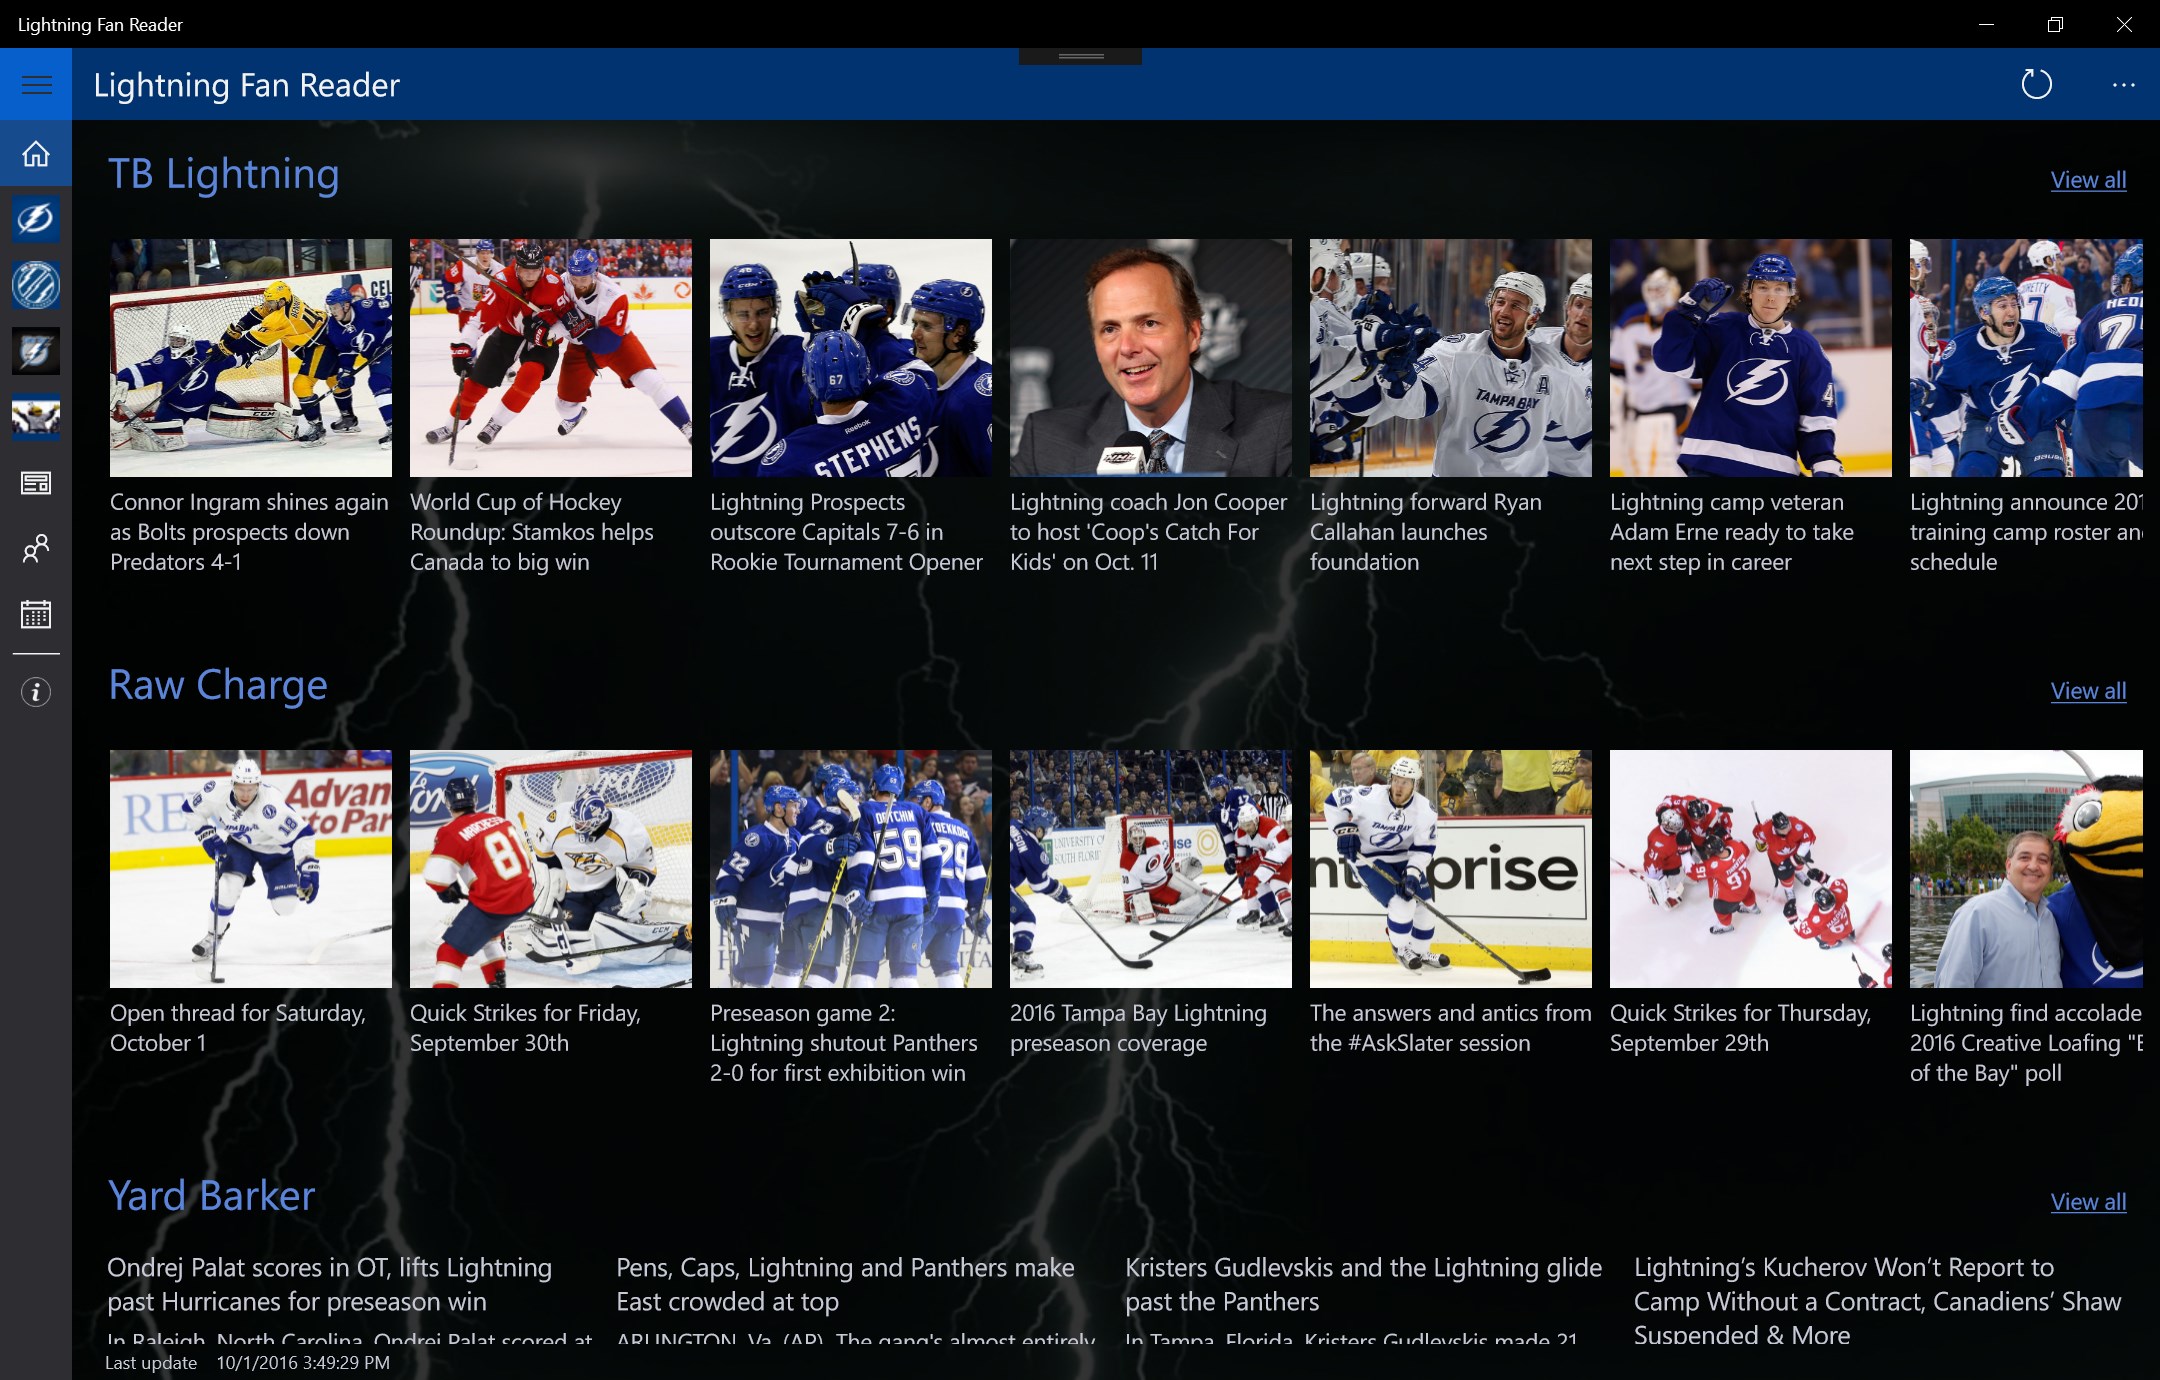Select the Raw Charge section heading
Viewport: 2160px width, 1380px height.
point(218,686)
